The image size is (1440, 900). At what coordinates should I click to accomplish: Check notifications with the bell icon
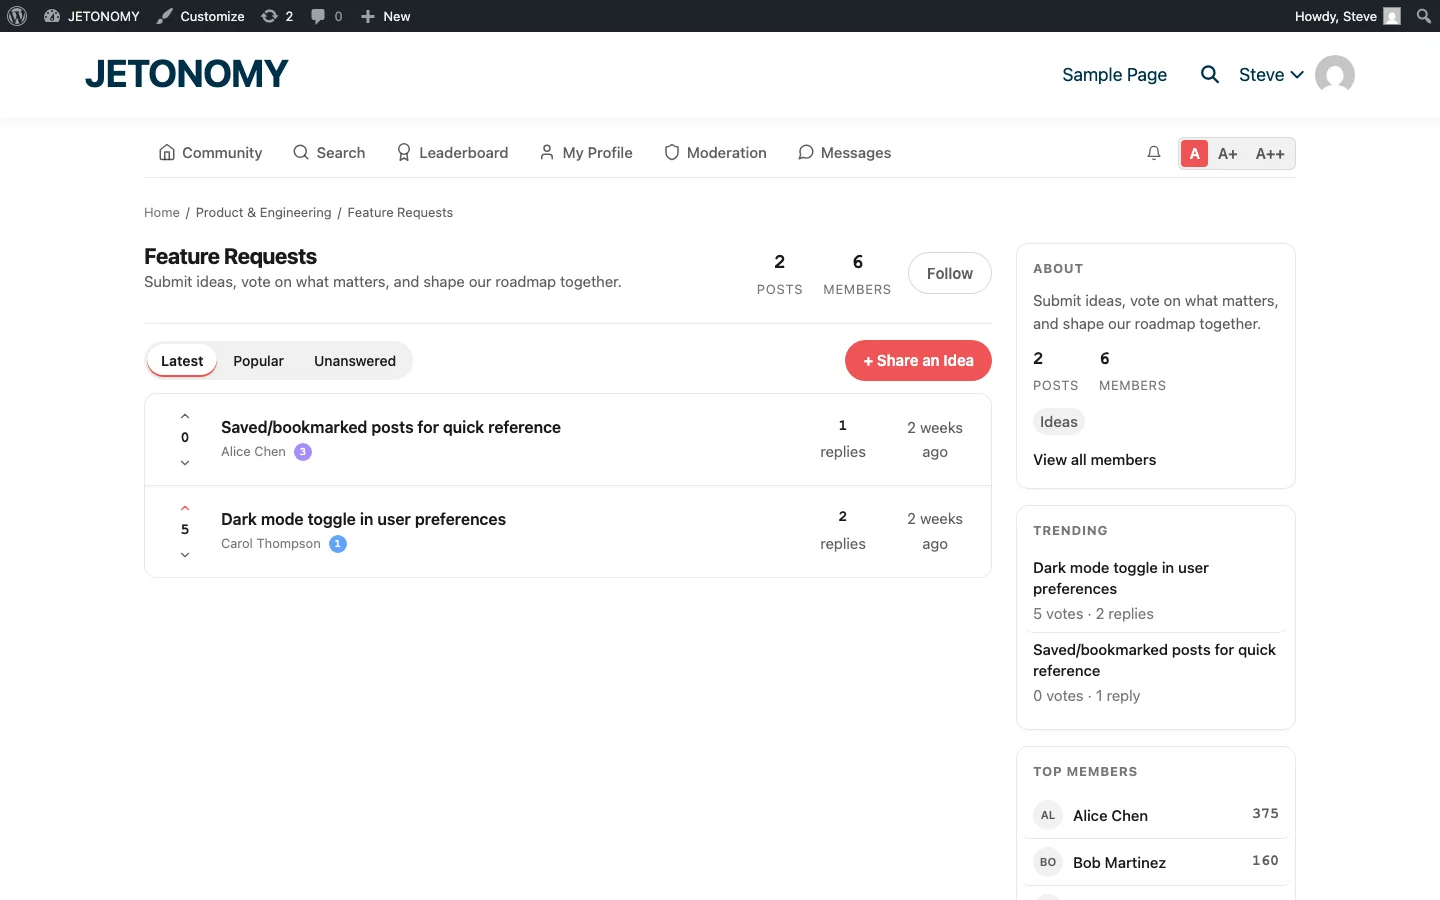(1154, 152)
